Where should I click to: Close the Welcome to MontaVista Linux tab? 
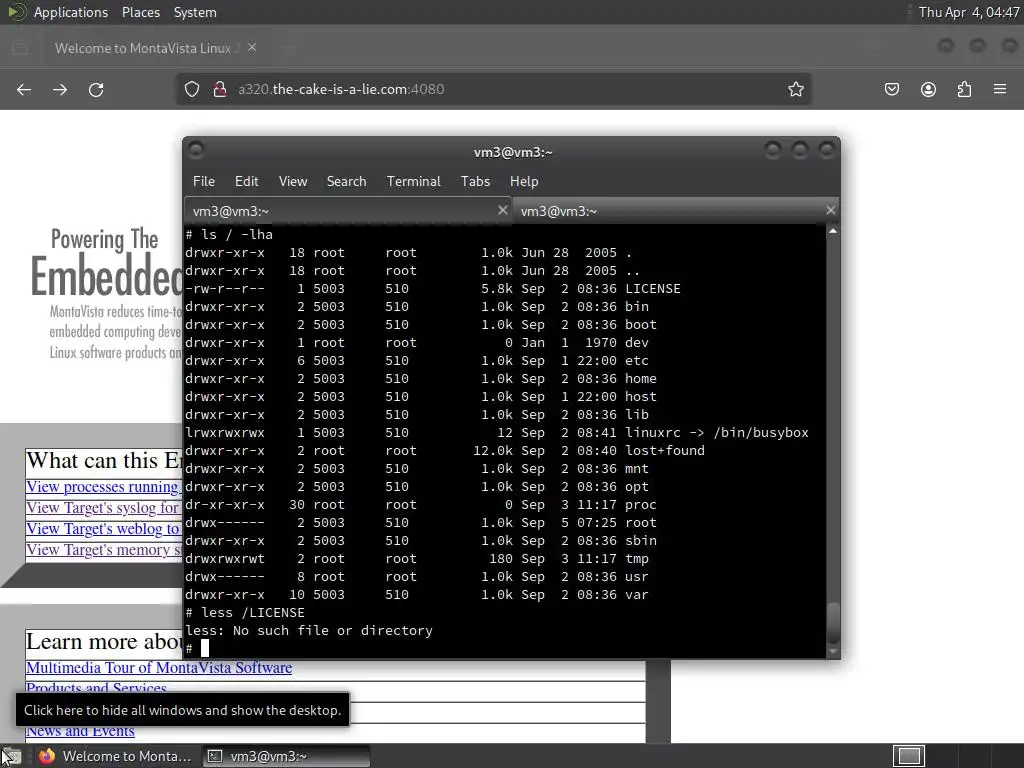(x=252, y=48)
